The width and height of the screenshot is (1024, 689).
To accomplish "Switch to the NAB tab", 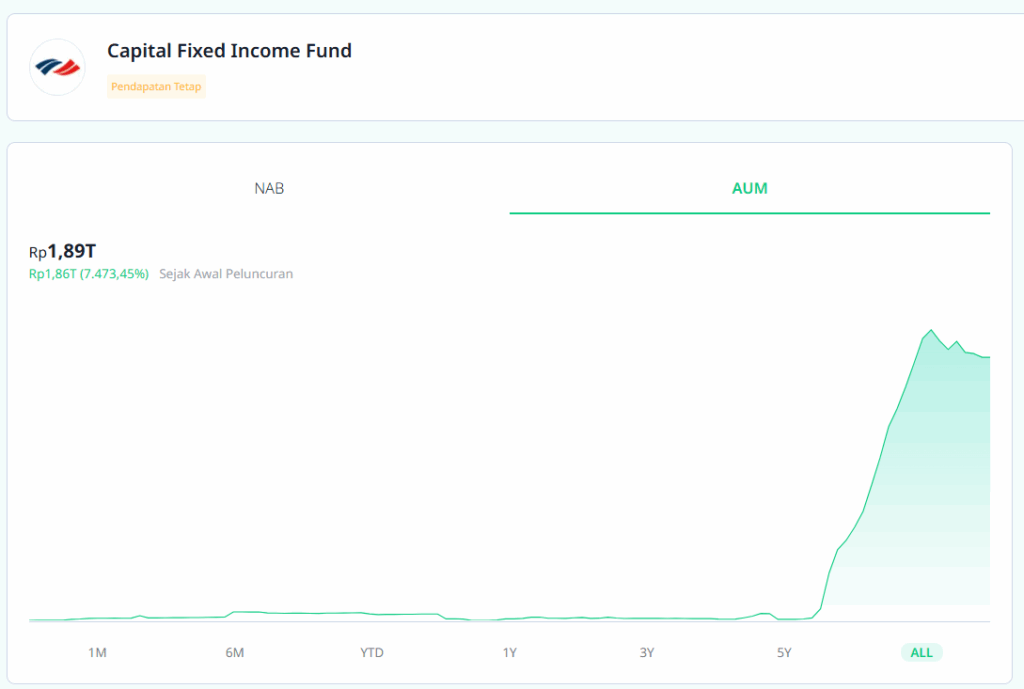I will pos(269,189).
